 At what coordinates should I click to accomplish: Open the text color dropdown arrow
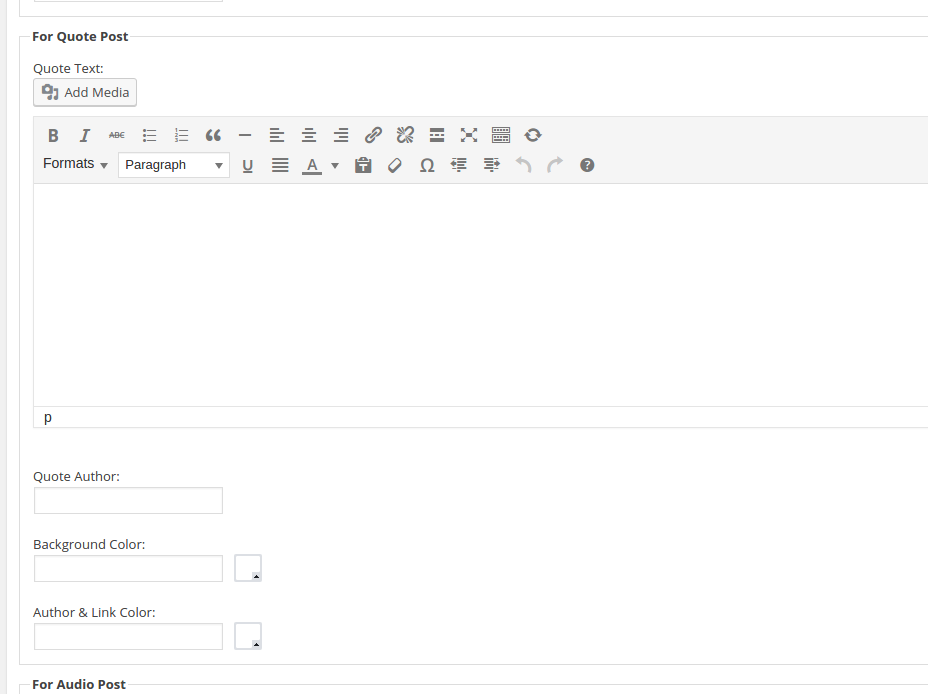335,166
